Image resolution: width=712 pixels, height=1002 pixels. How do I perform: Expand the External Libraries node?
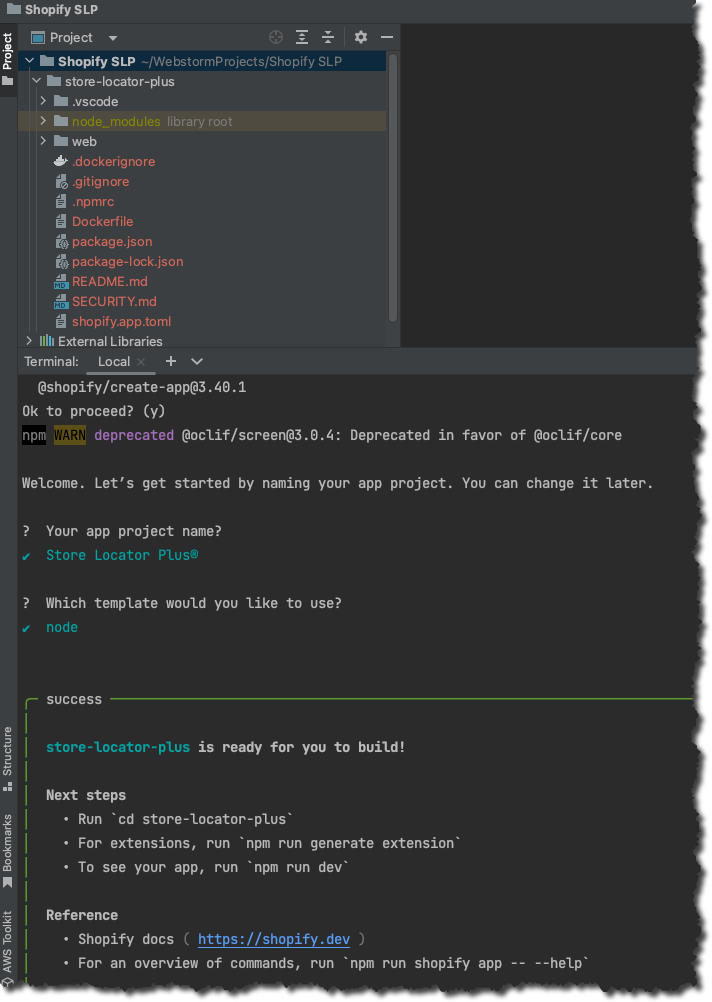(28, 341)
